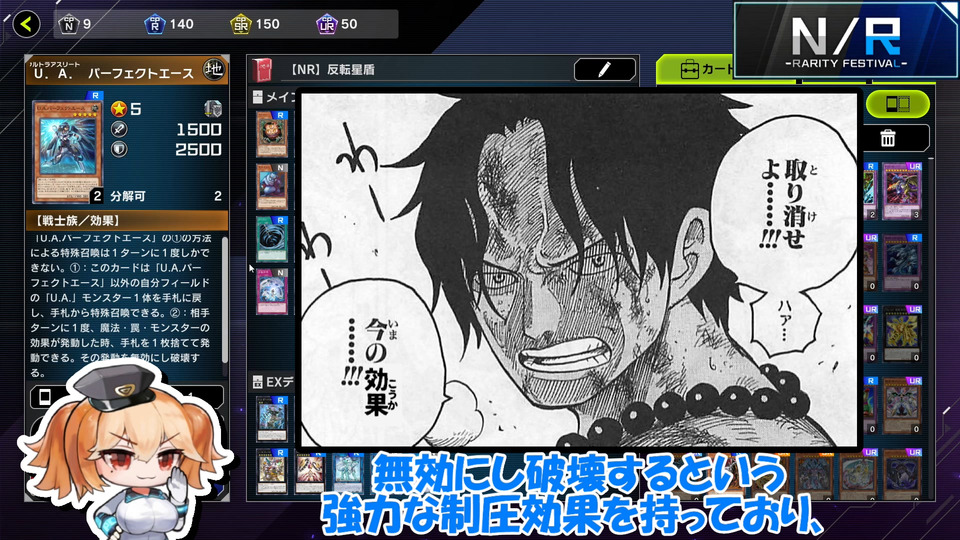Pick the purple dragon UR card with count 3
Viewport: 960px width, 540px height.
(902, 191)
